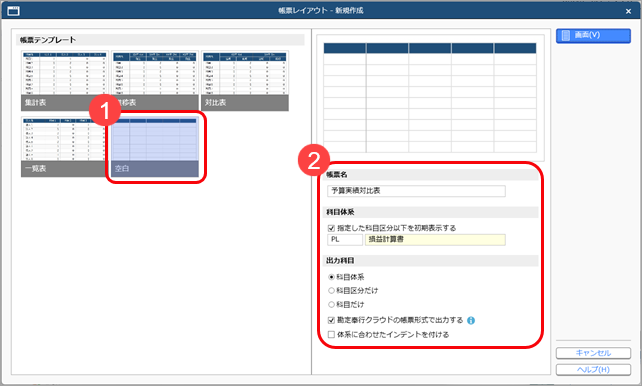Click the blue info icon
642x386 pixels.
471,321
